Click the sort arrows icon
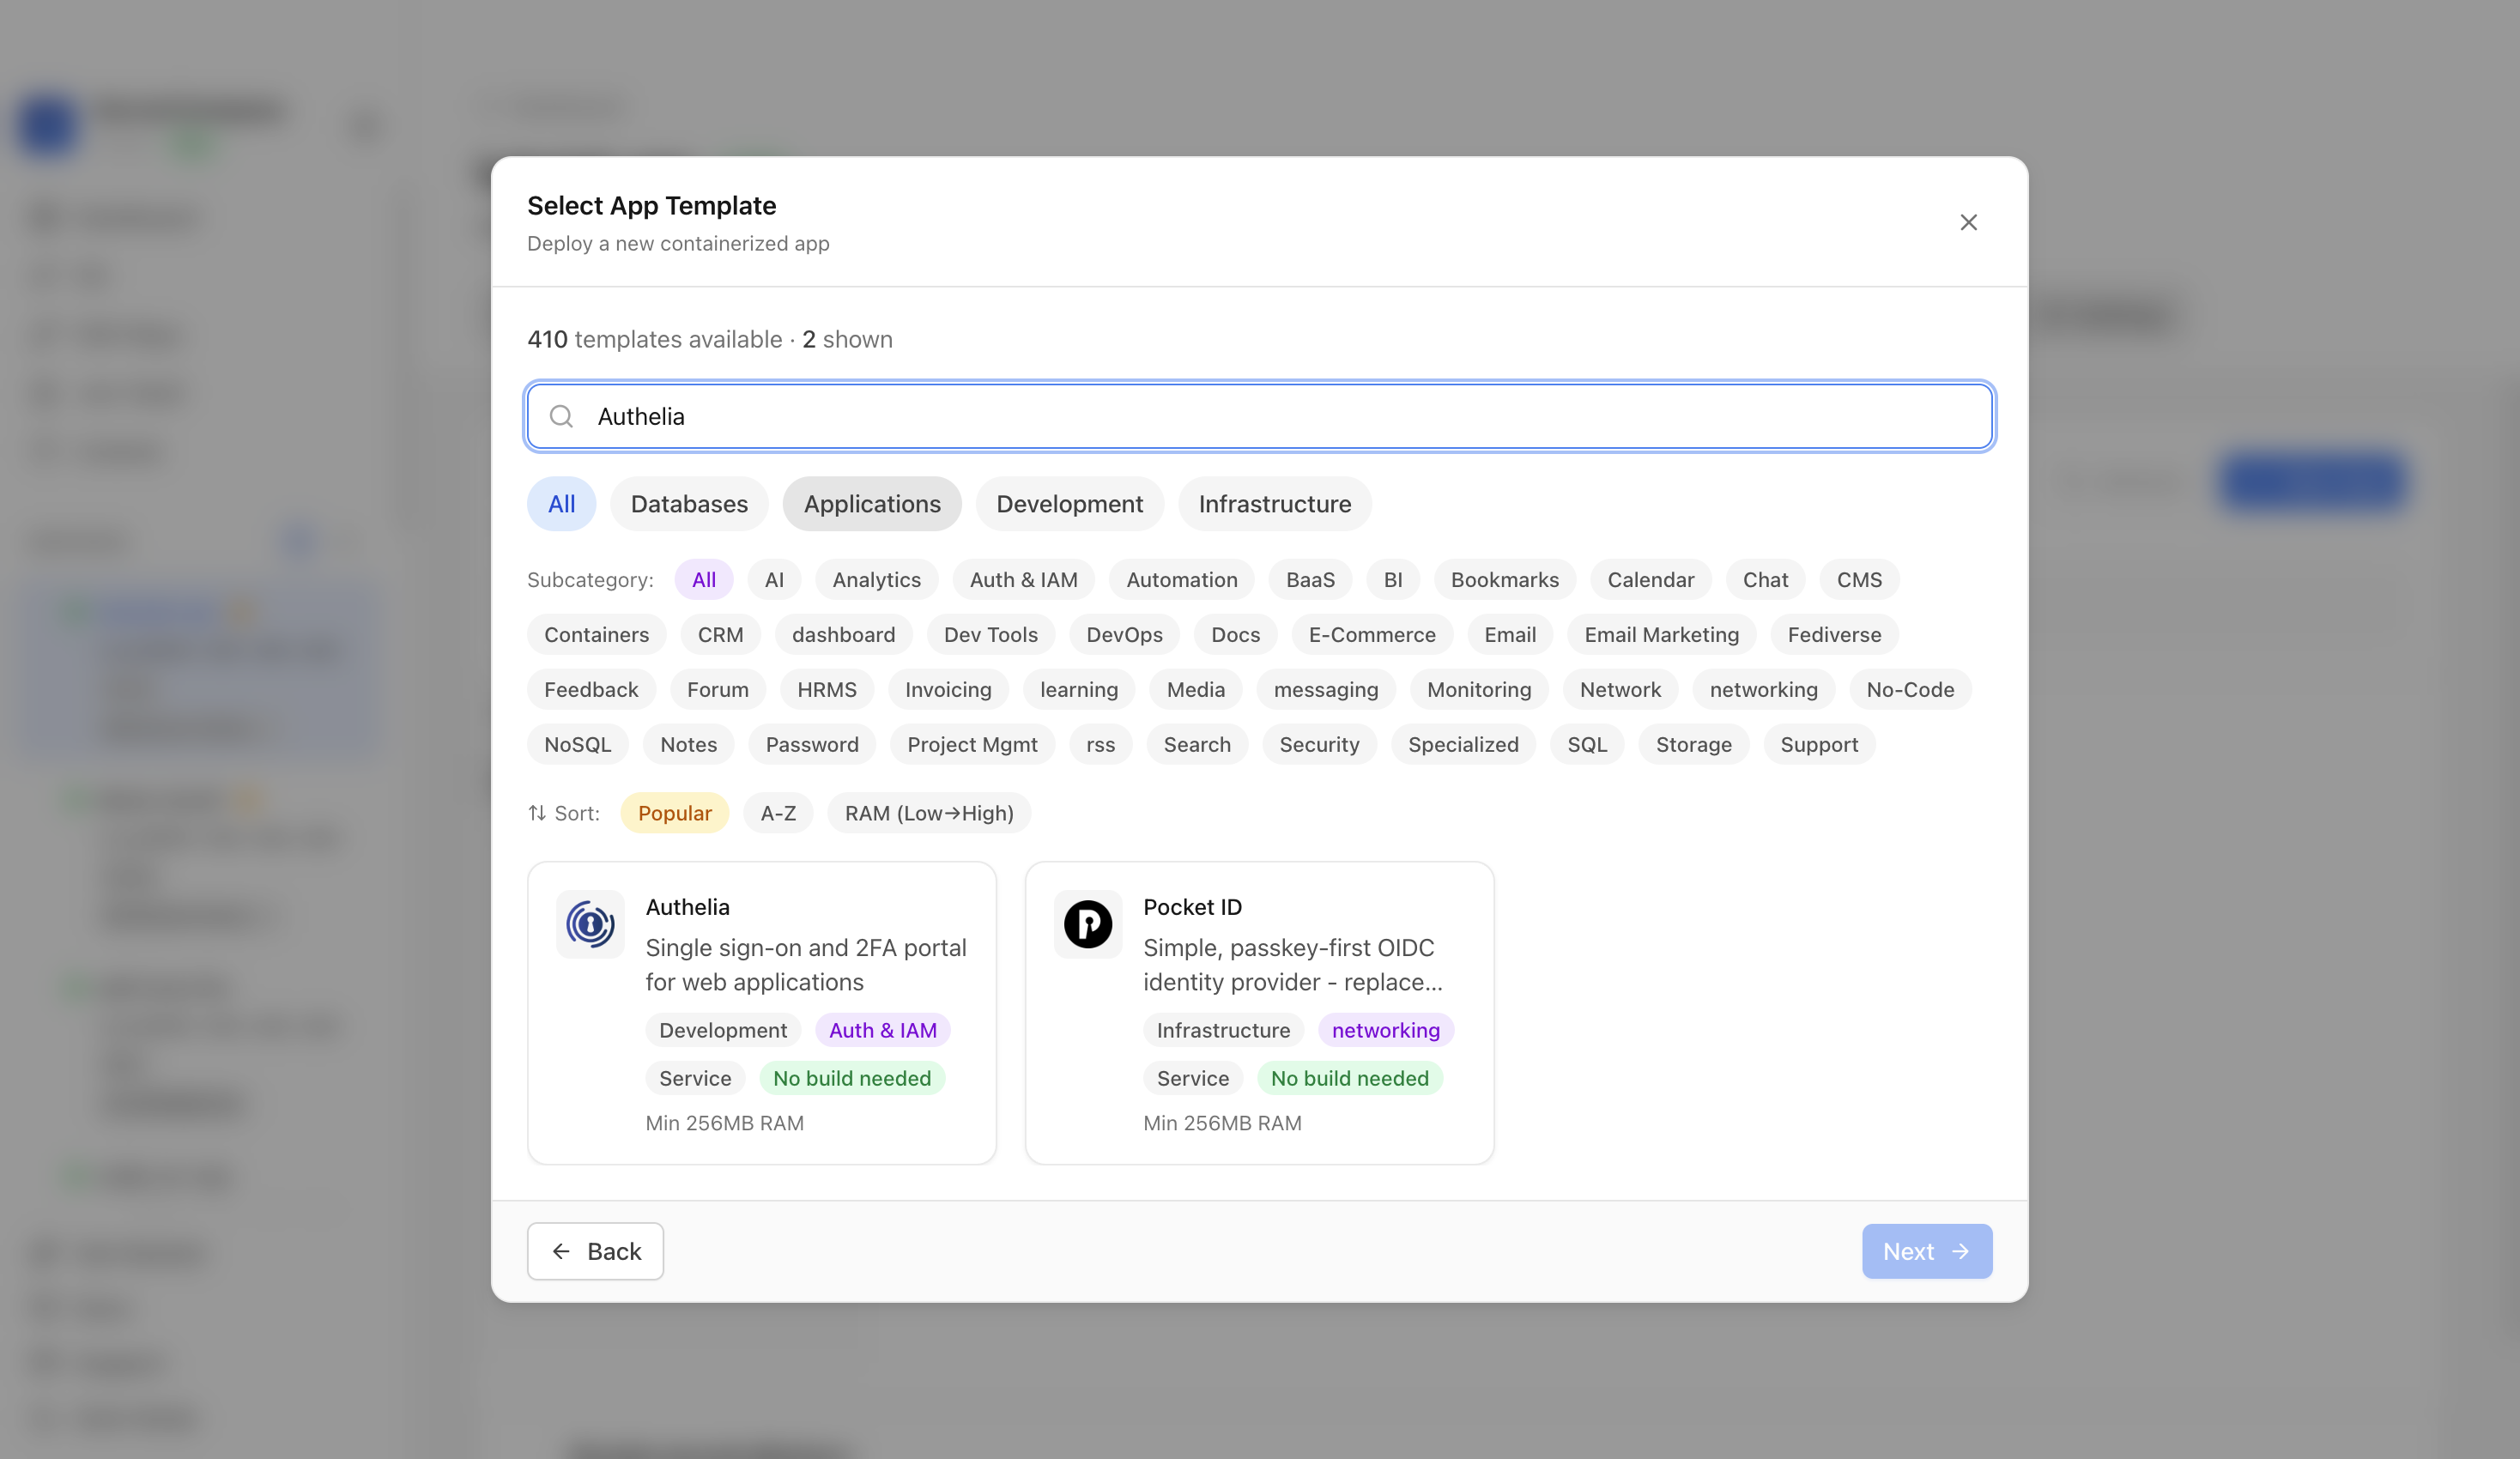Screen dimensions: 2520x1459 point(537,813)
